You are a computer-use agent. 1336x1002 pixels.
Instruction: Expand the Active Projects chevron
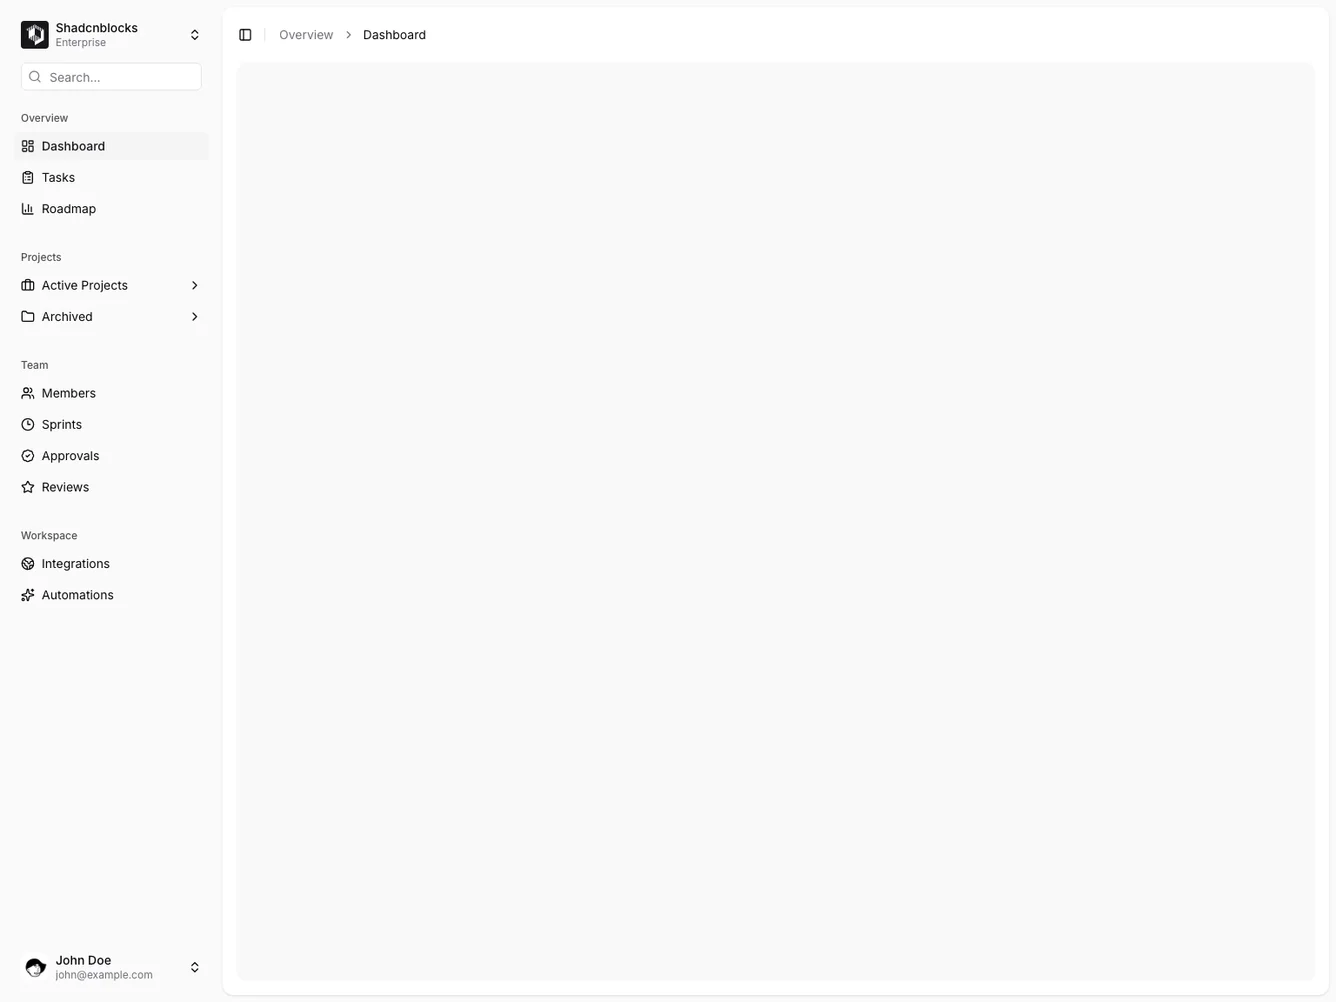(194, 285)
